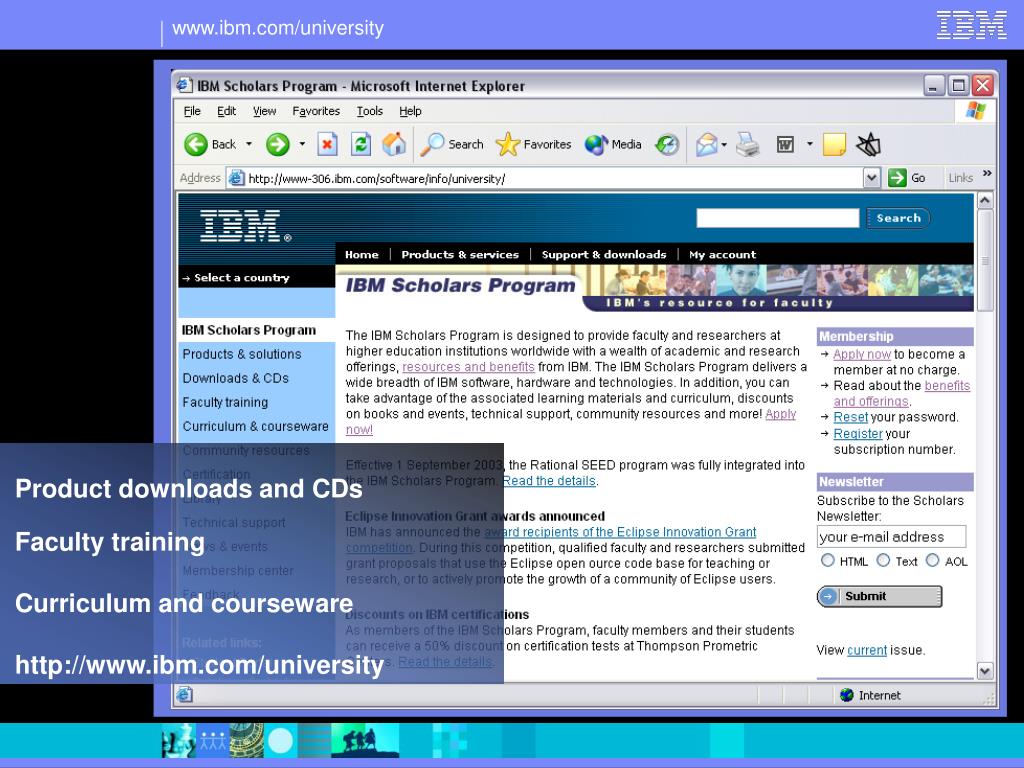Screen dimensions: 1024x768
Task: Open the Favorites menu
Action: pyautogui.click(x=316, y=111)
